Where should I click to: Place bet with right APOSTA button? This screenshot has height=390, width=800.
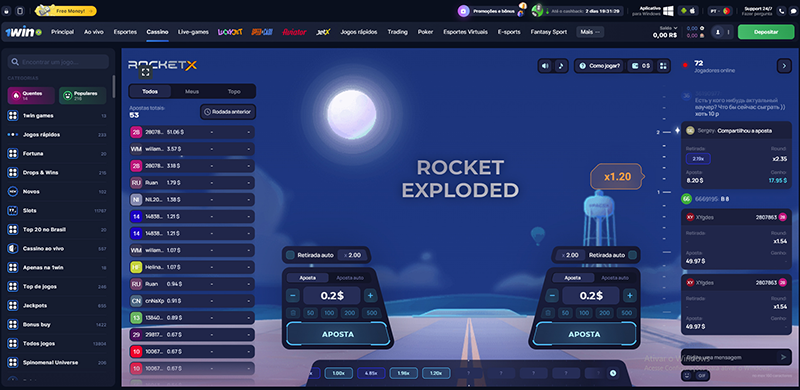(x=584, y=334)
